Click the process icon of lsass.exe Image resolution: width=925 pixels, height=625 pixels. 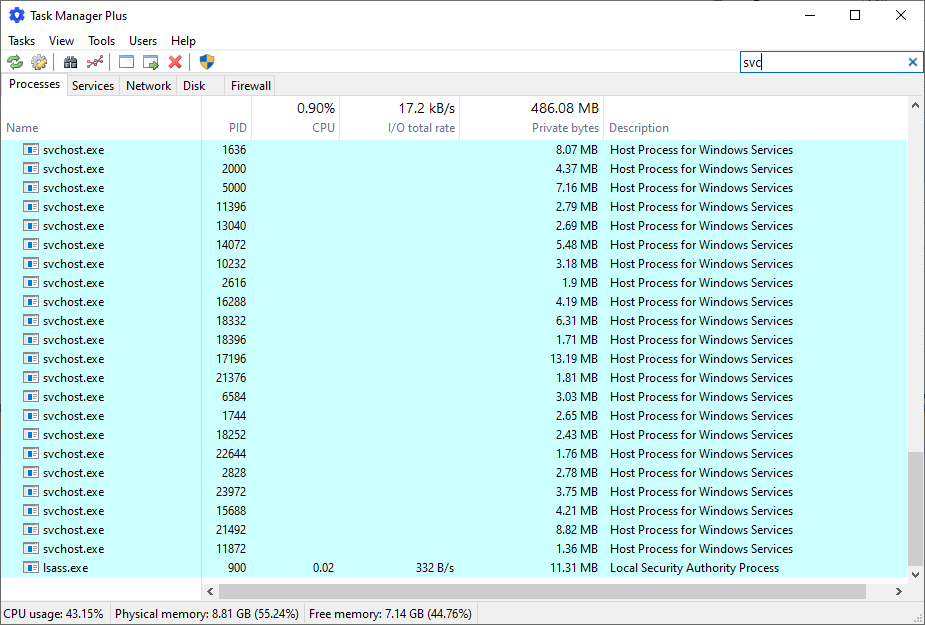31,567
